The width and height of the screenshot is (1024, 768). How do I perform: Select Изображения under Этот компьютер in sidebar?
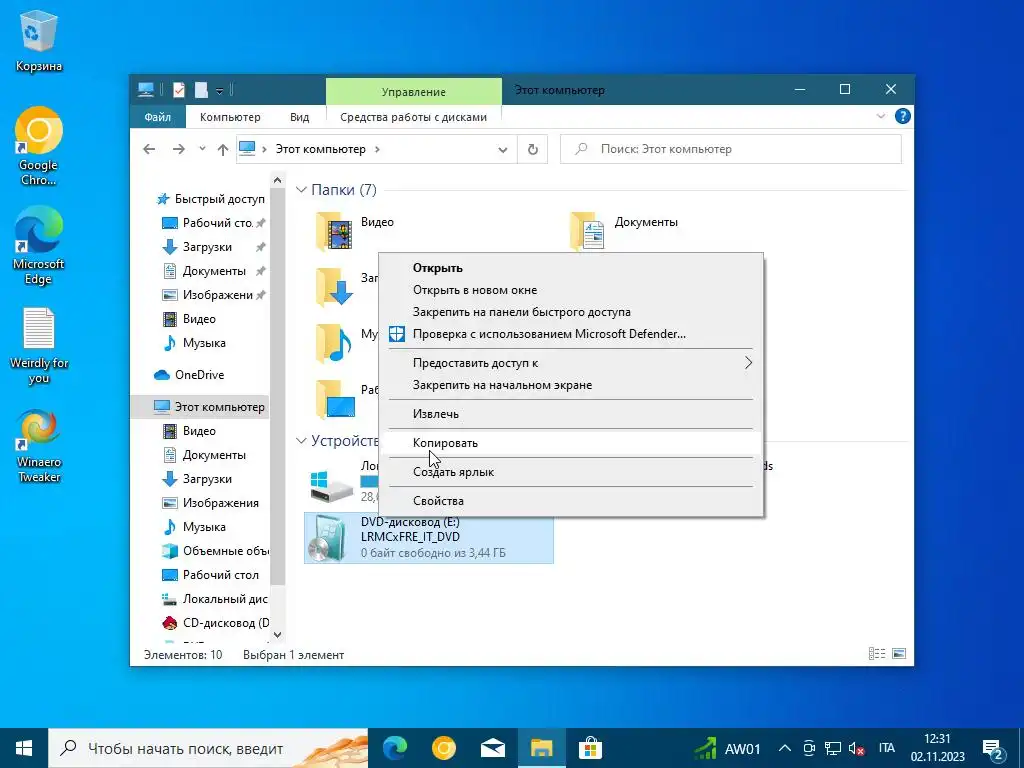[210, 503]
